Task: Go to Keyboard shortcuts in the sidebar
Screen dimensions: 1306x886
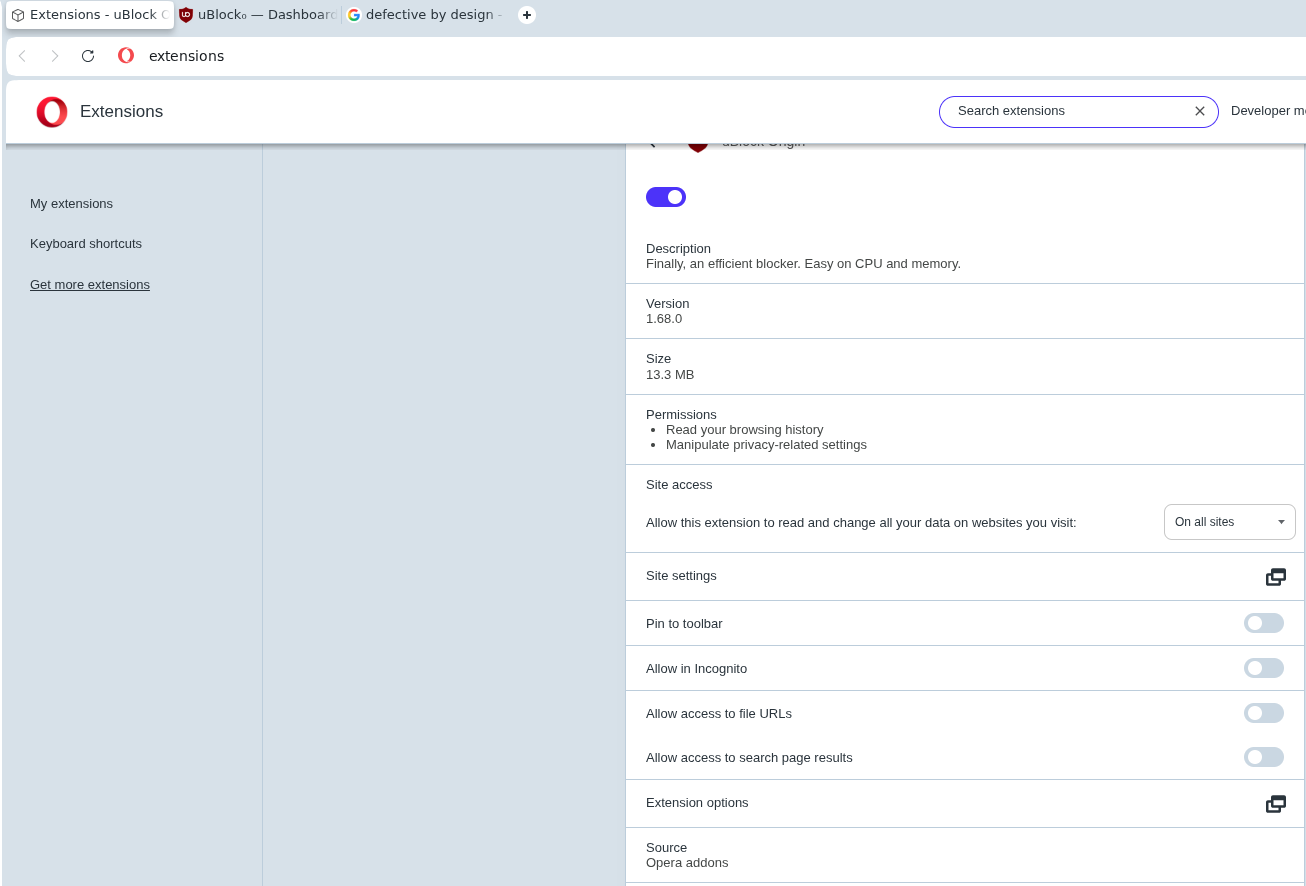Action: (x=86, y=244)
